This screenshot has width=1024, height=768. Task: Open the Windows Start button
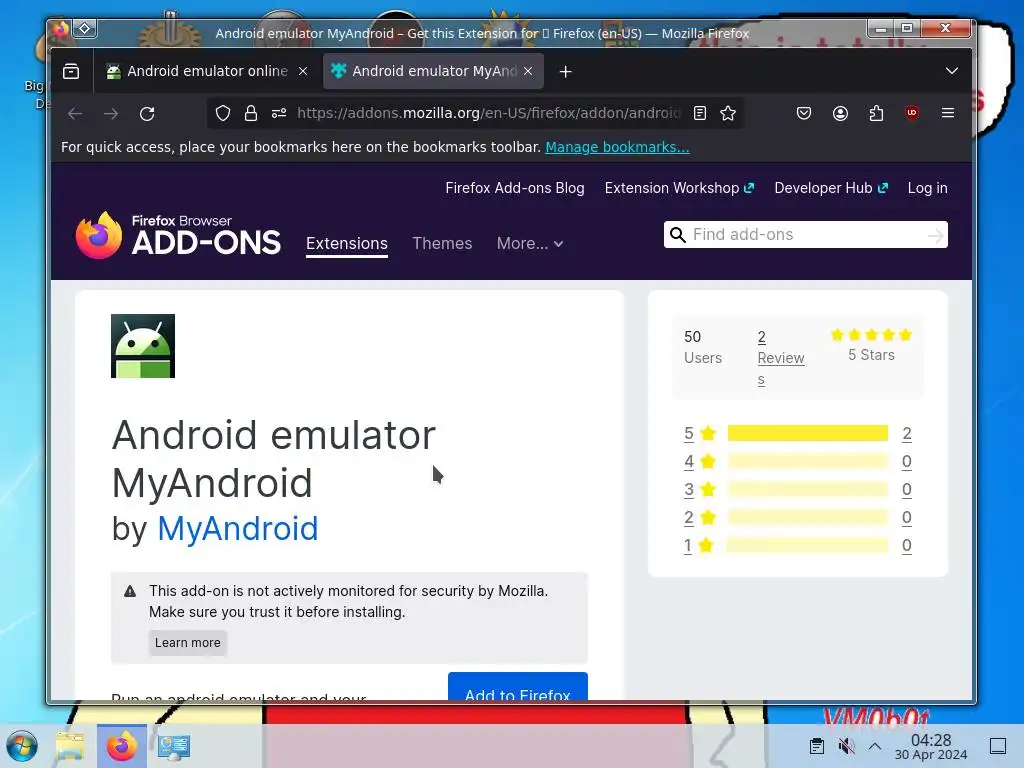[x=22, y=746]
